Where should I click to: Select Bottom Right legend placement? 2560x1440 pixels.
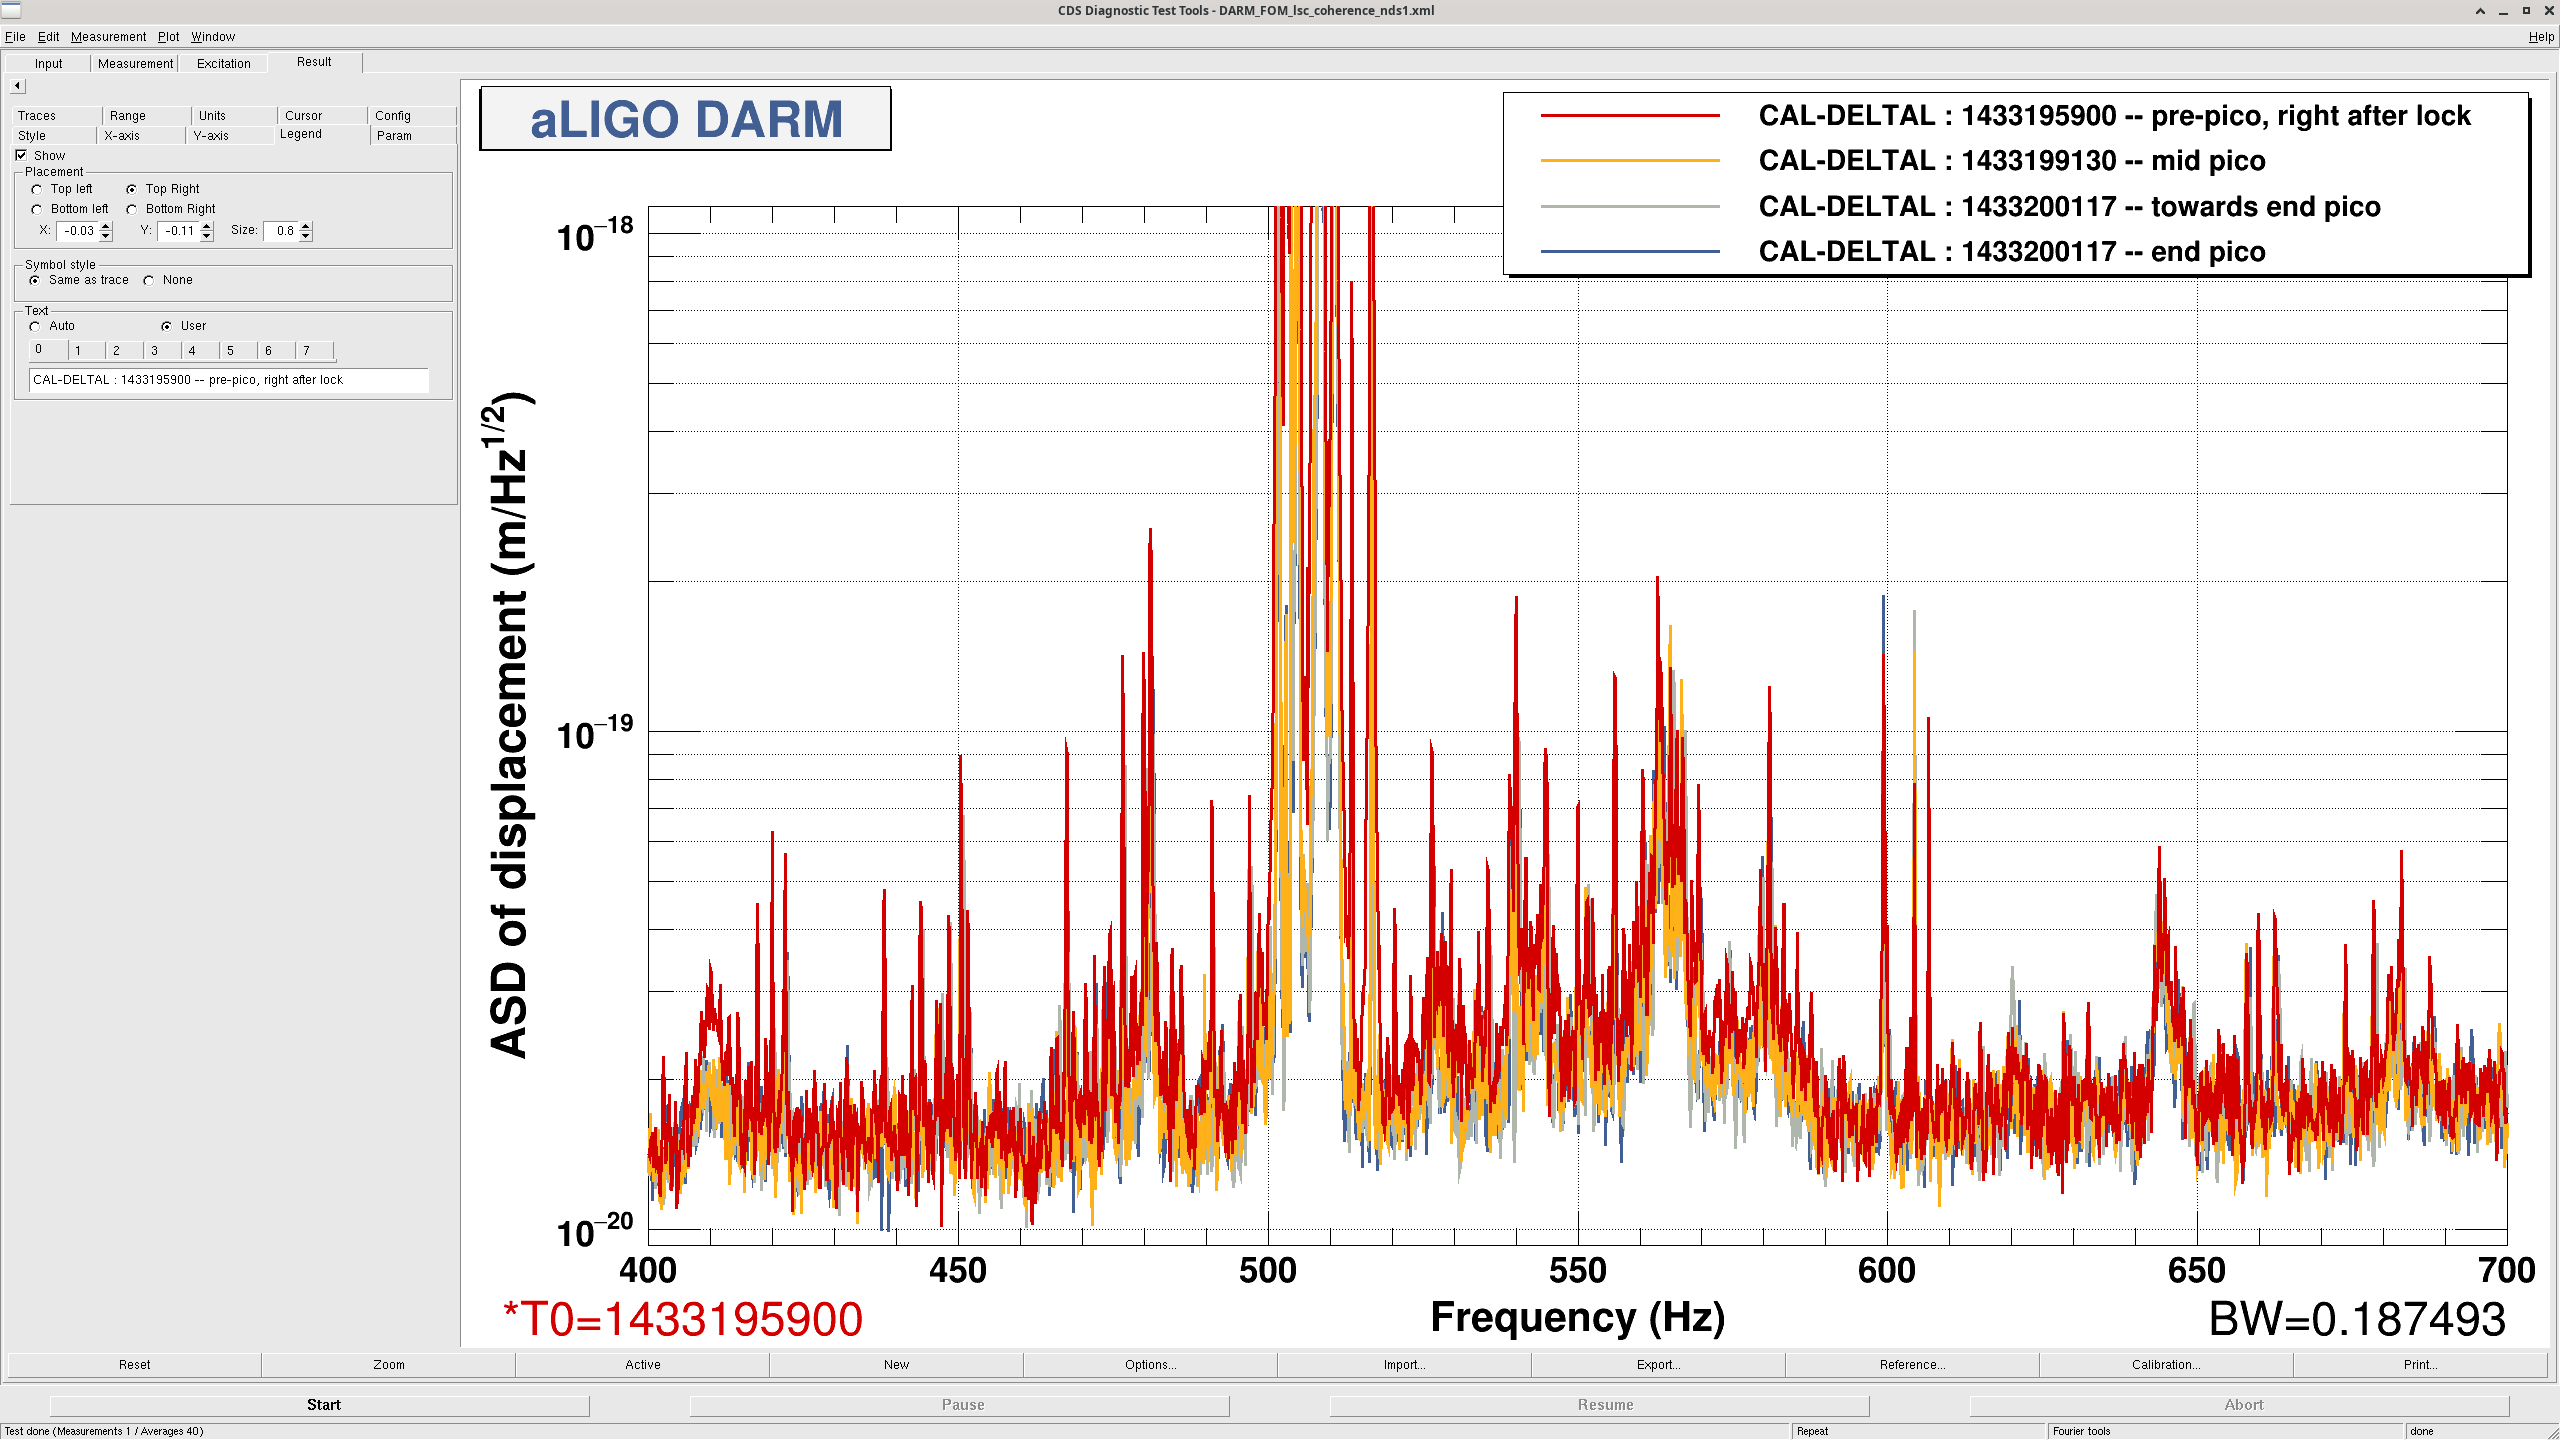pyautogui.click(x=131, y=209)
